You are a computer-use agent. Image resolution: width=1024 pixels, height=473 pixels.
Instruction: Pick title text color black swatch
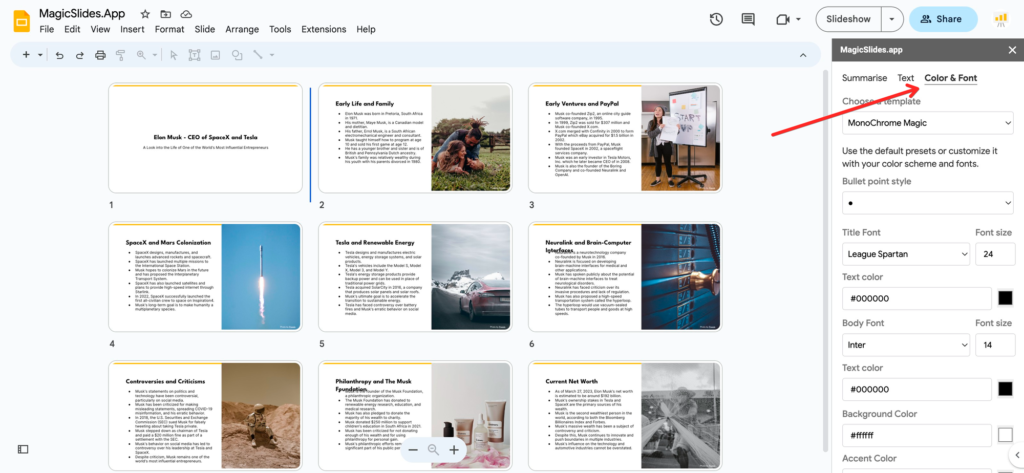(x=1006, y=299)
